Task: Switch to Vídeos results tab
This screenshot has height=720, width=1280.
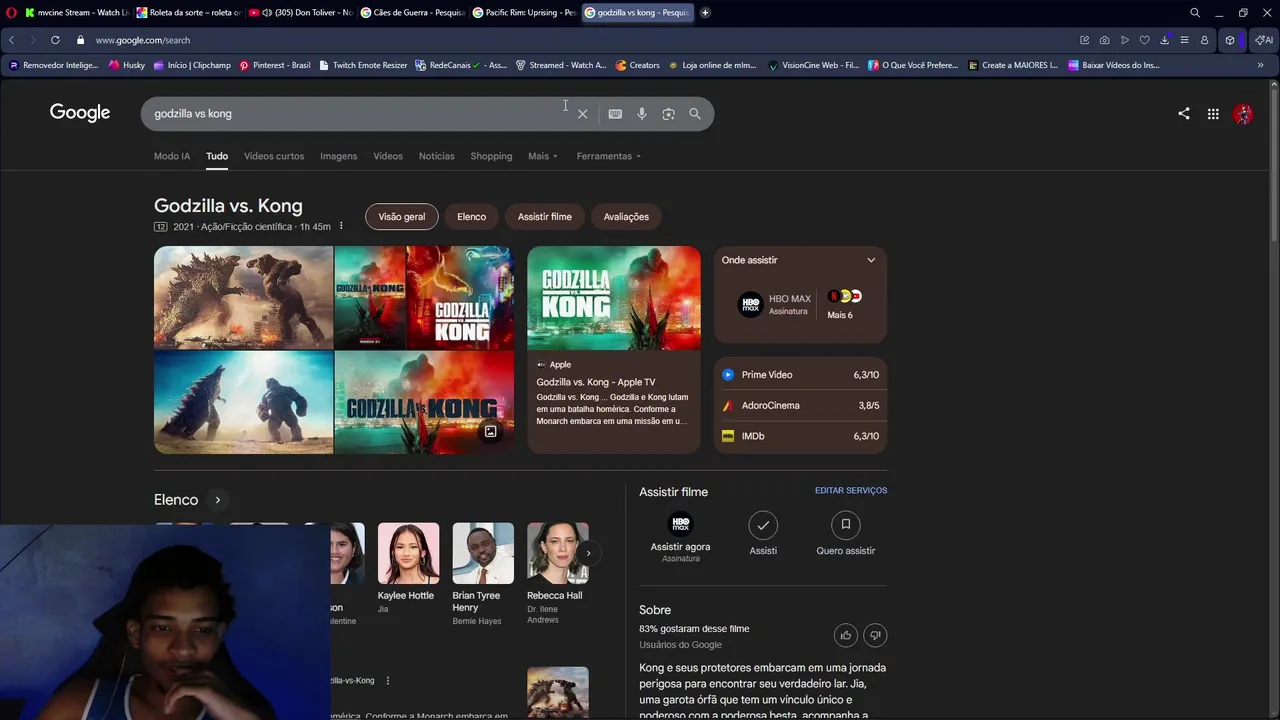Action: coord(388,156)
